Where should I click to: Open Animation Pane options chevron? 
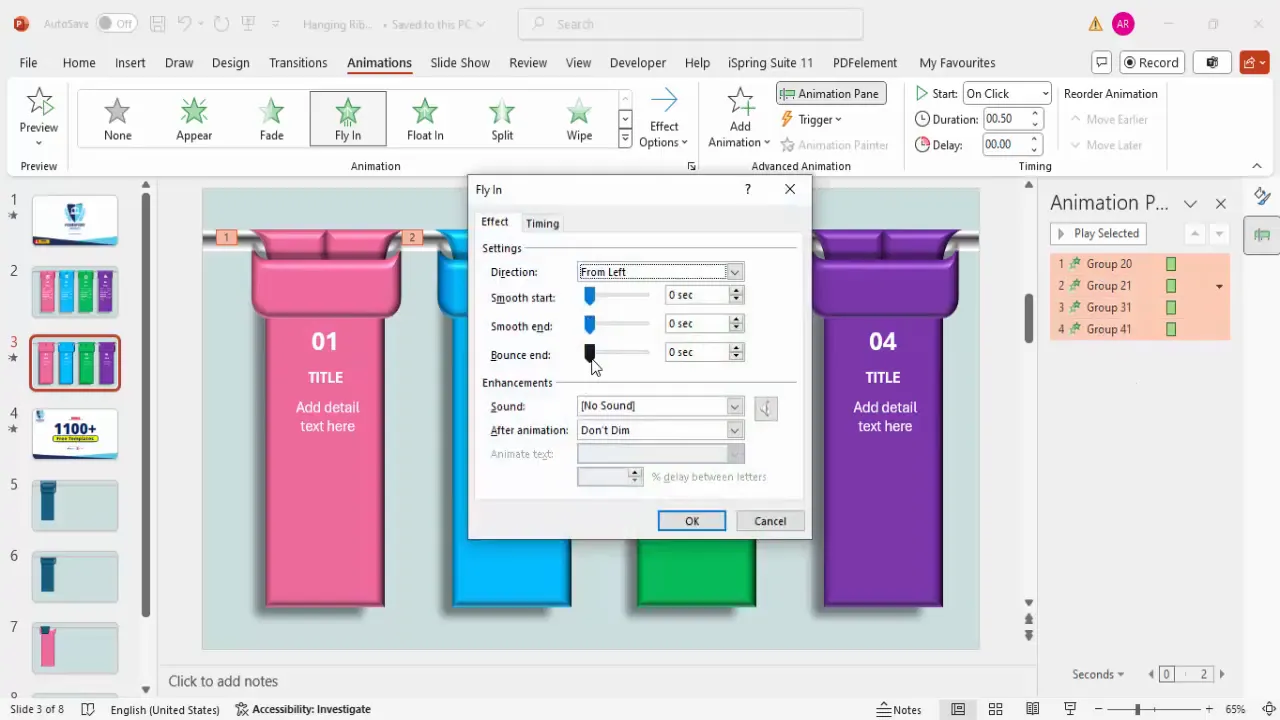tap(1190, 203)
